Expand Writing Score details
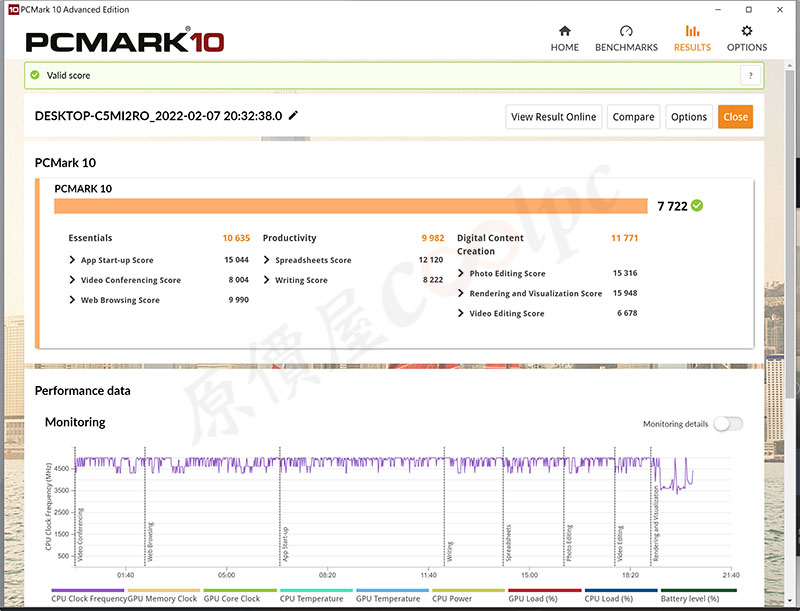The width and height of the screenshot is (800, 611). coord(266,280)
